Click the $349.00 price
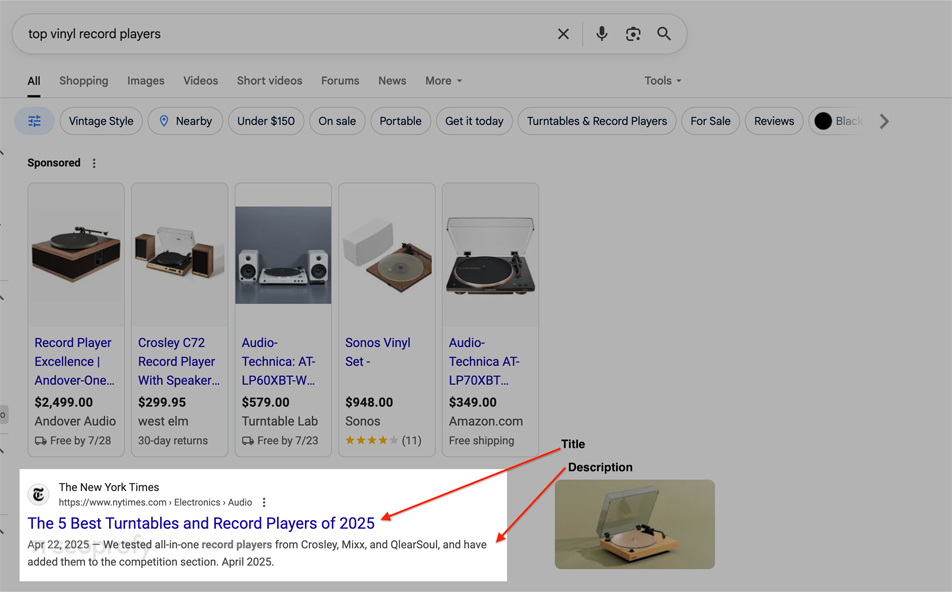The height and width of the screenshot is (592, 952). (473, 403)
